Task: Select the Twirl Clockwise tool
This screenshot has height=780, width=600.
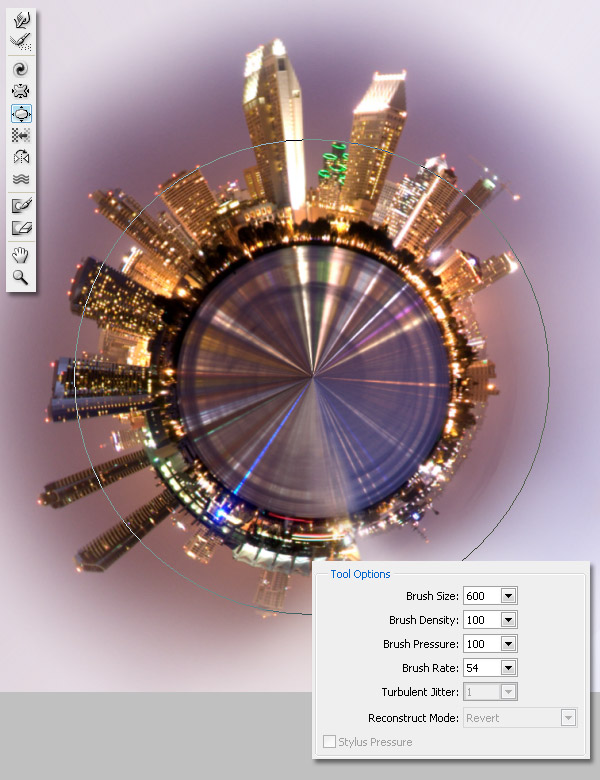Action: pos(21,70)
